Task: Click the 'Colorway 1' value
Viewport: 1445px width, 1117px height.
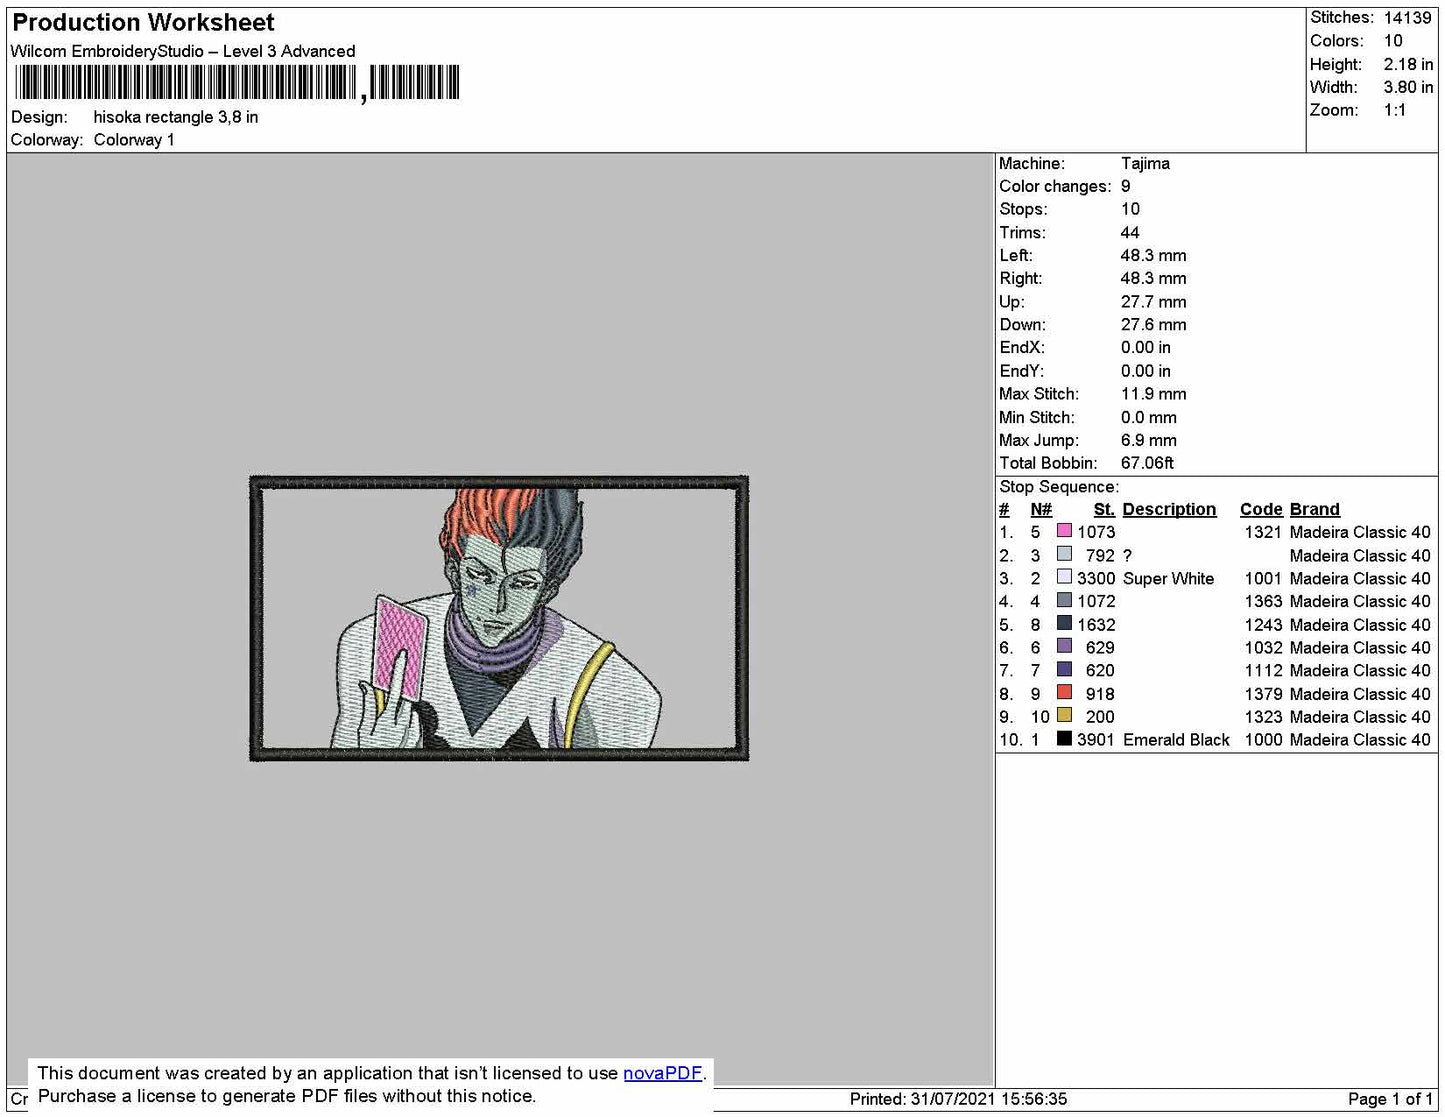Action: pyautogui.click(x=134, y=140)
